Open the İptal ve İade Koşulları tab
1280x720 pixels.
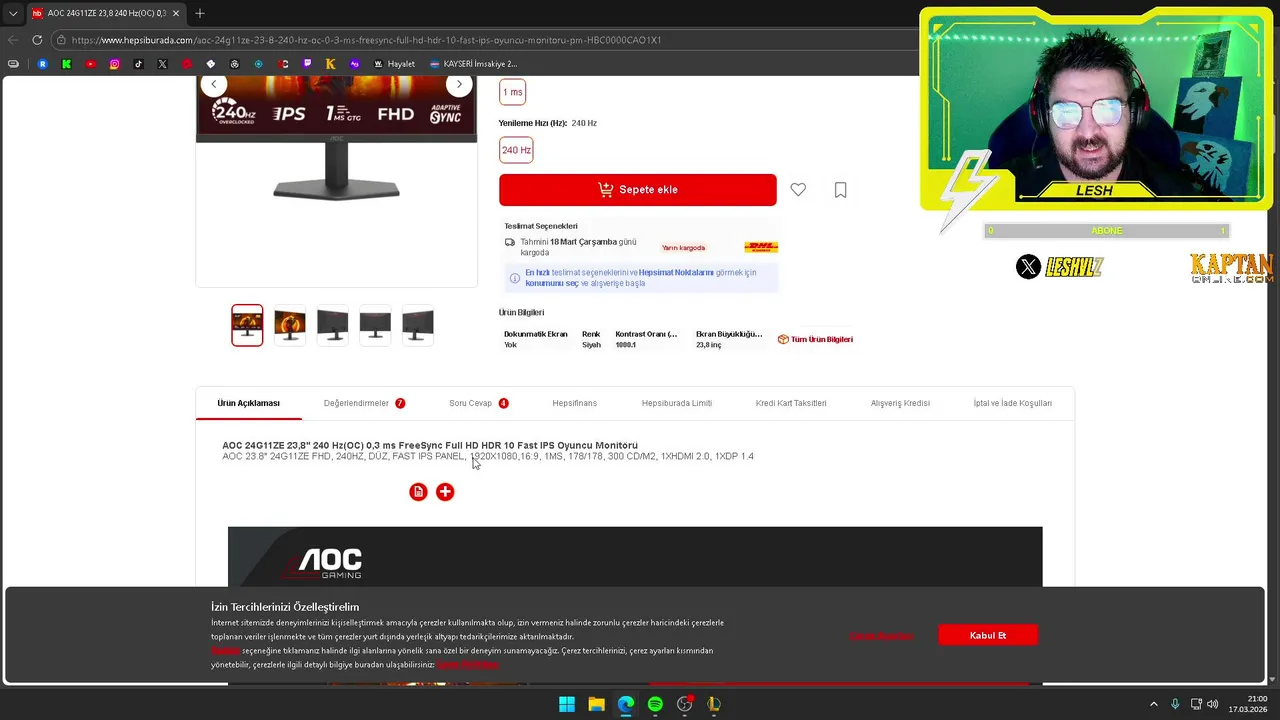[1012, 403]
